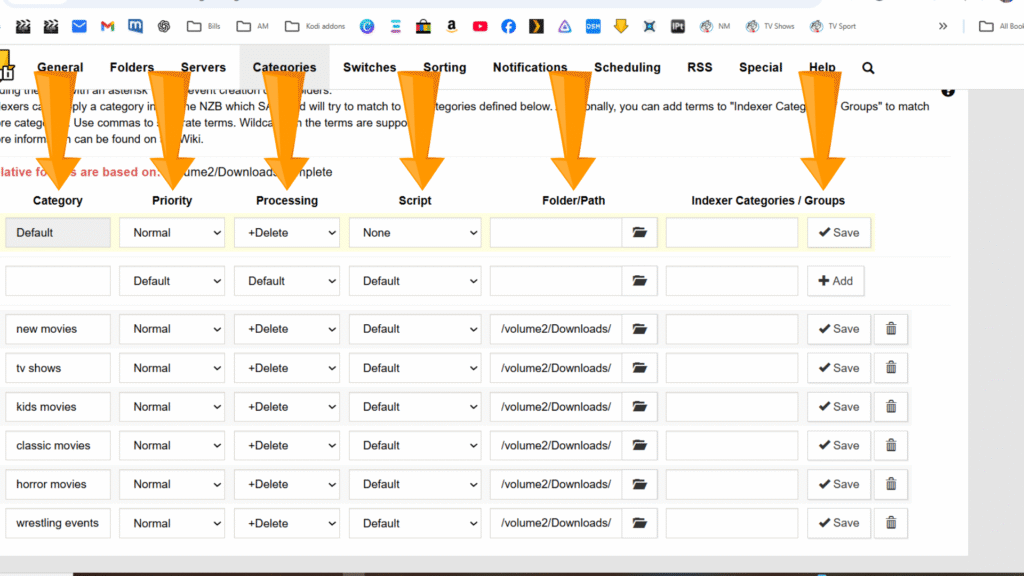Viewport: 1024px width, 576px height.
Task: Open the YouTube bookmark icon
Action: [x=480, y=26]
